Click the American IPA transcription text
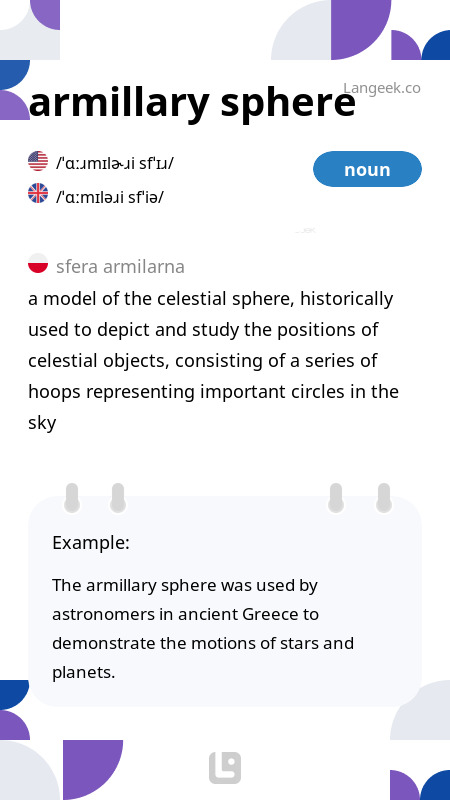Viewport: 450px width, 800px height. click(115, 163)
